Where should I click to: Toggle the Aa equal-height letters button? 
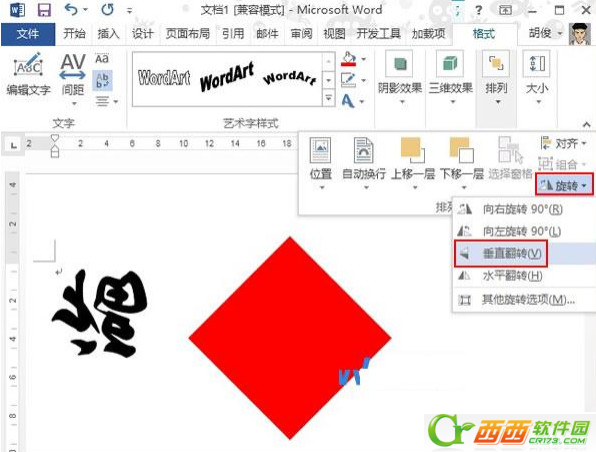[x=102, y=59]
